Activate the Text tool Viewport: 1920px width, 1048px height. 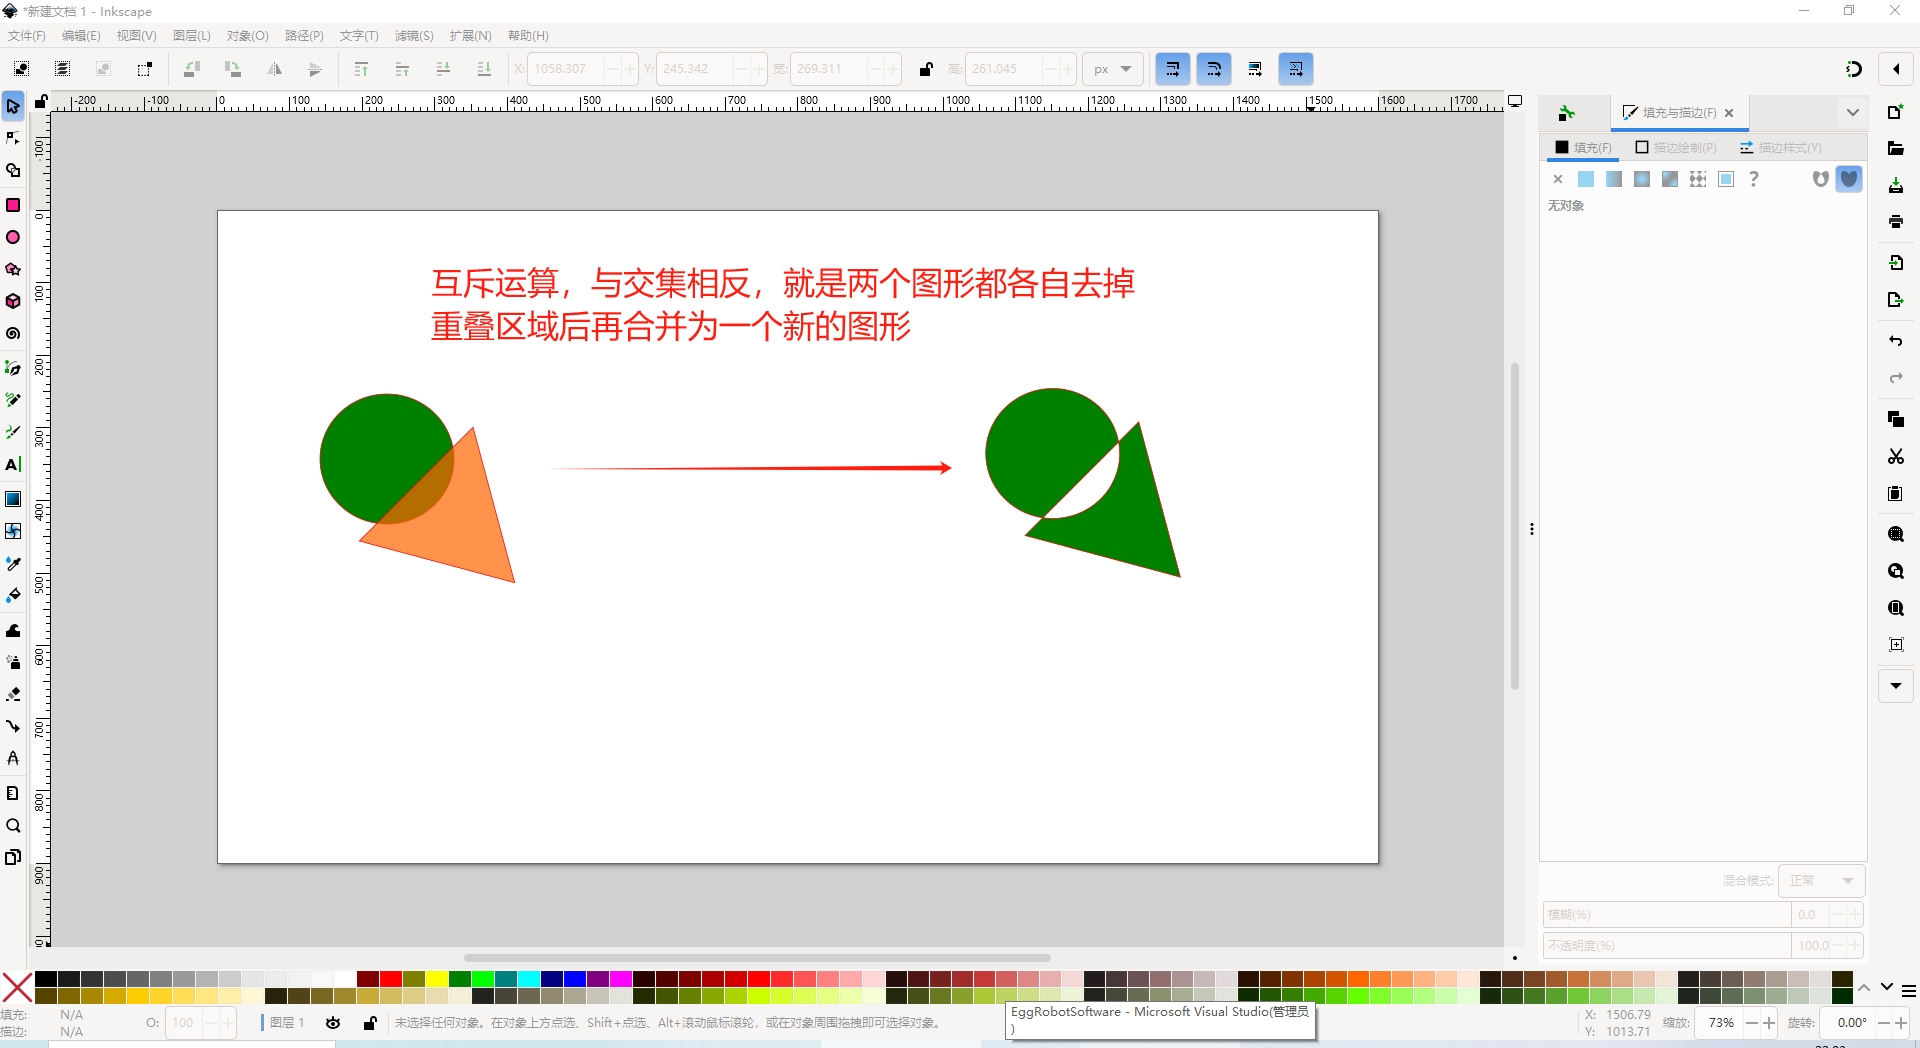pos(13,465)
